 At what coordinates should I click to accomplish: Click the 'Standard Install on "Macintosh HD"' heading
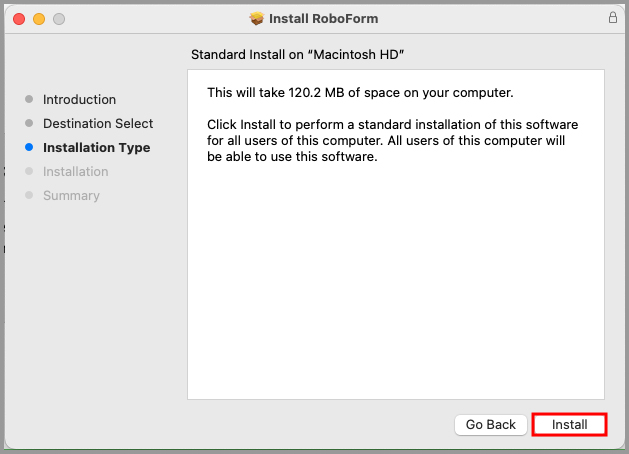[297, 55]
